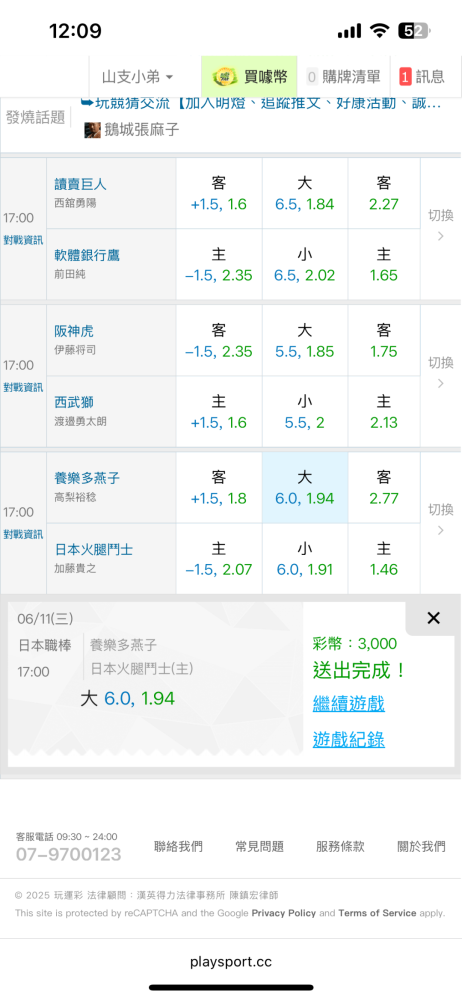
Task: Open 對戰資訊 for the 阪神虎 match
Action: tap(23, 387)
